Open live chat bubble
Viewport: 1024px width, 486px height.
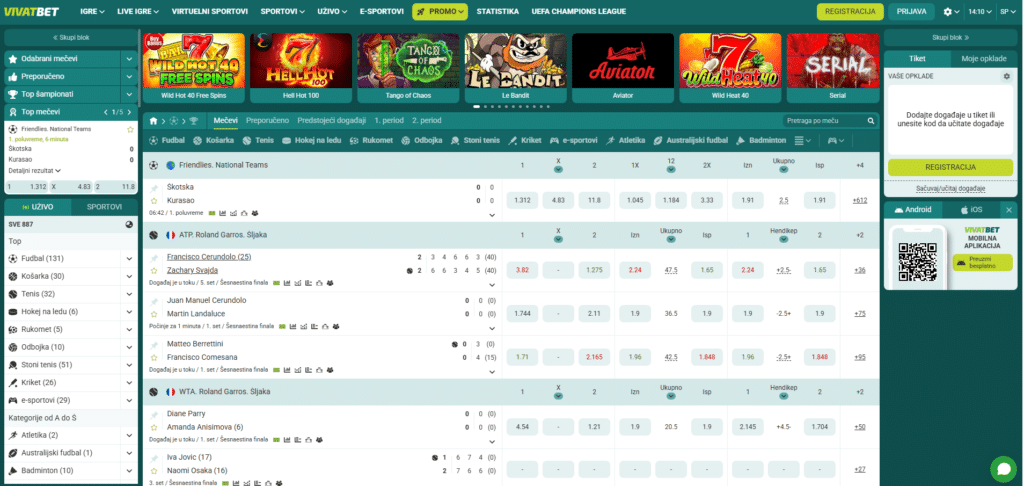click(1003, 469)
